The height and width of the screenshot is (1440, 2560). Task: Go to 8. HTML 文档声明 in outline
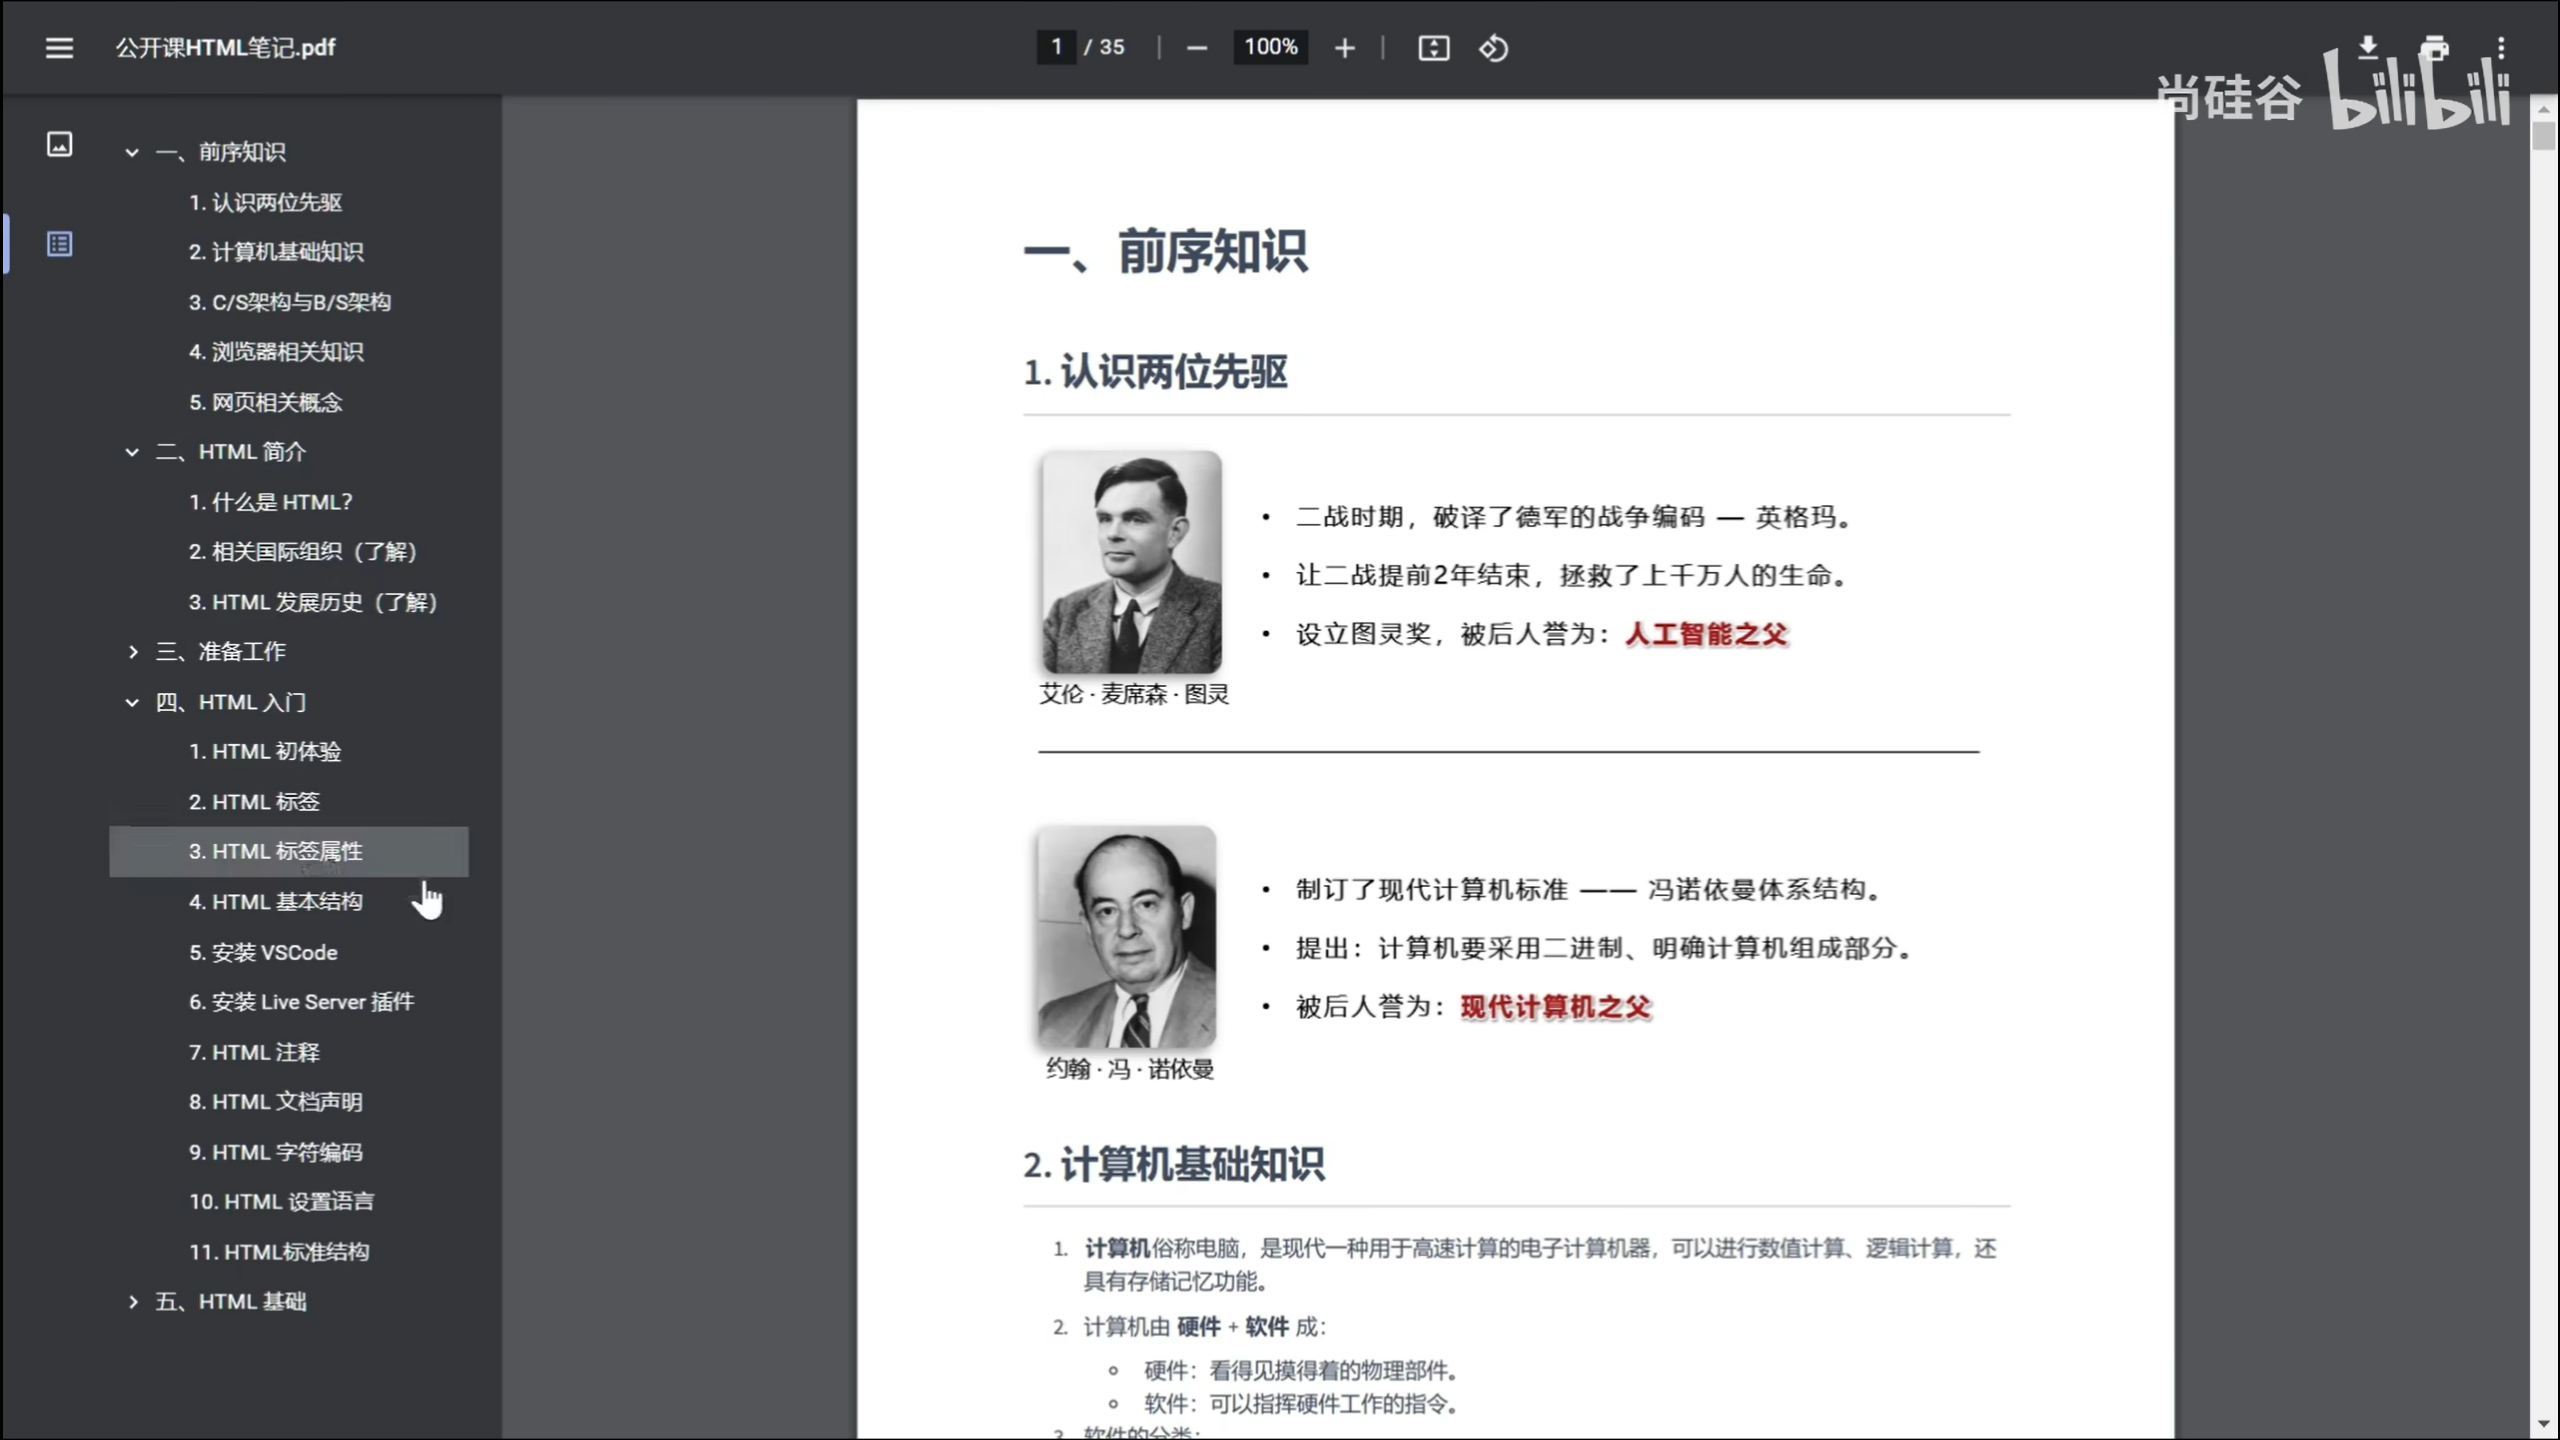276,1102
